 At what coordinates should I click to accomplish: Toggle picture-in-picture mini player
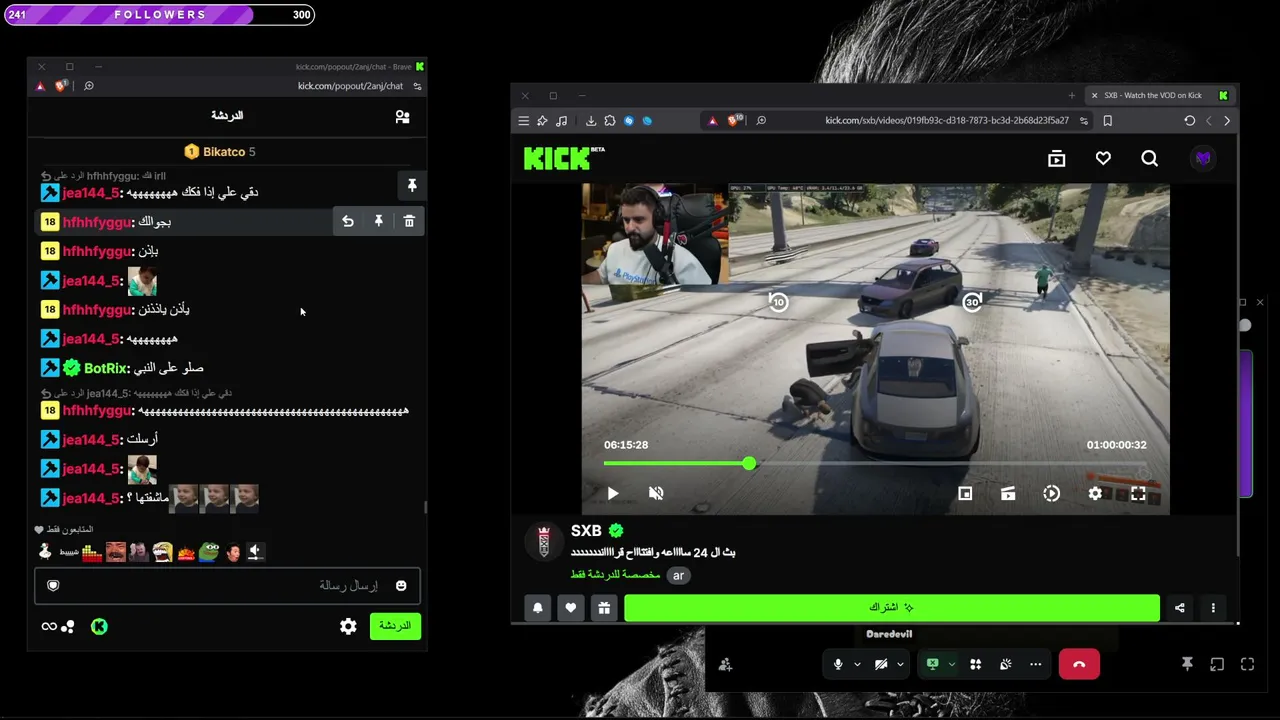pos(965,493)
